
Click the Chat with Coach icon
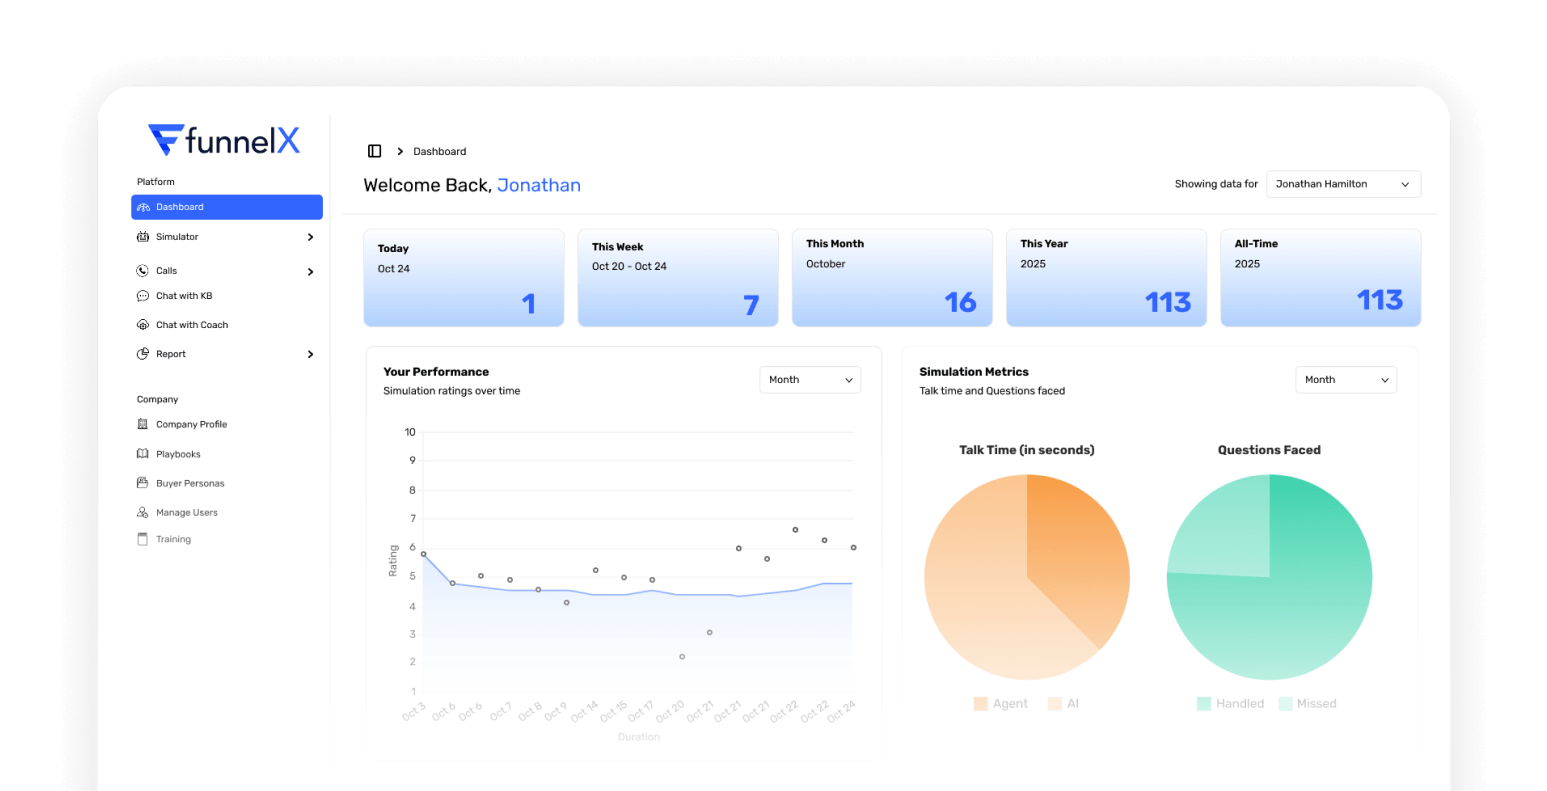point(143,325)
